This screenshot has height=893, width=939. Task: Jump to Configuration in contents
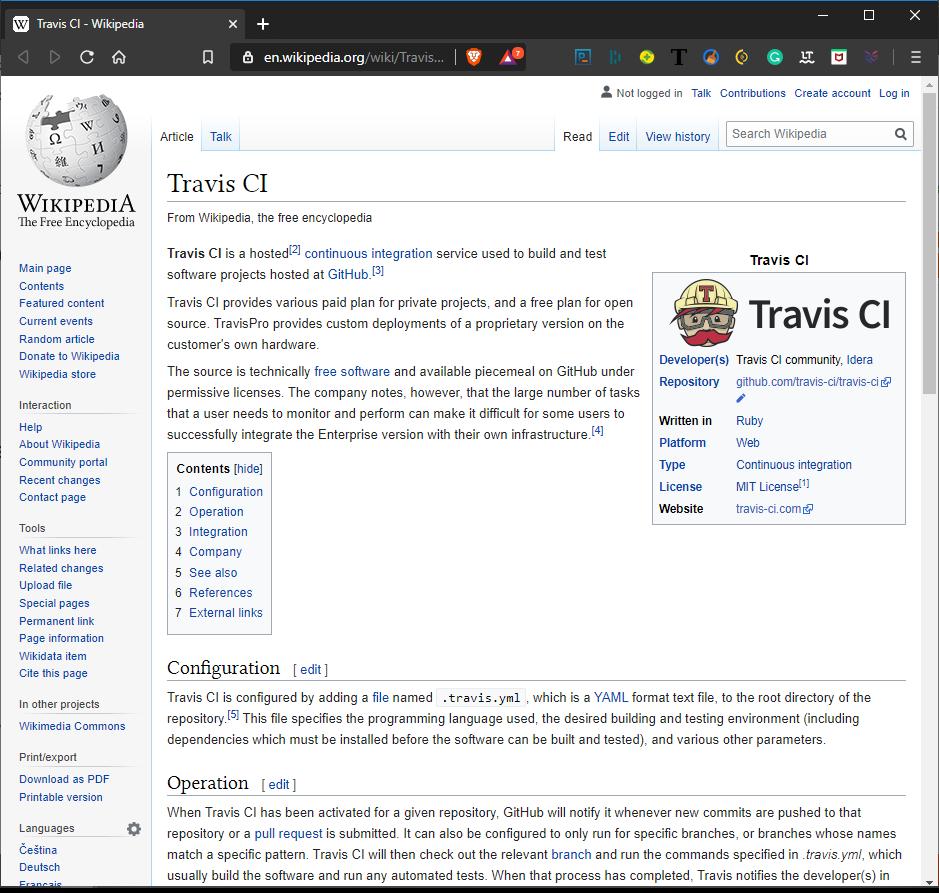point(226,492)
